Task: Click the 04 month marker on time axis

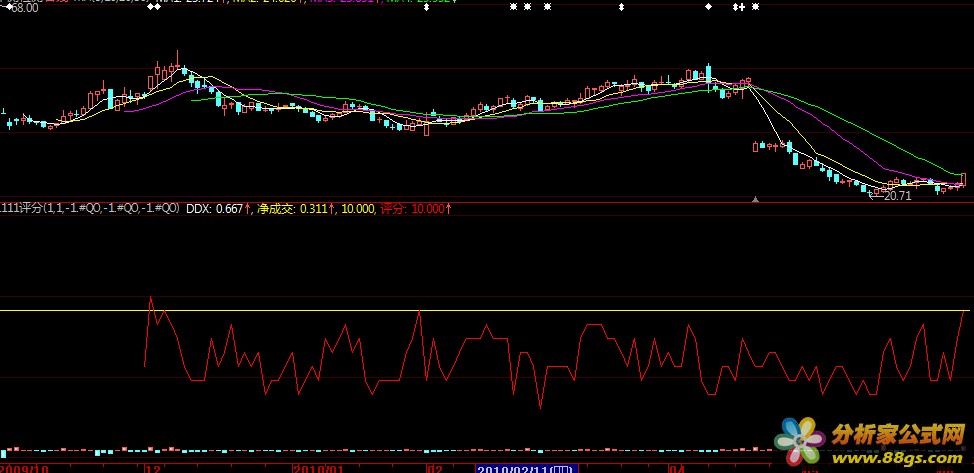Action: [677, 467]
